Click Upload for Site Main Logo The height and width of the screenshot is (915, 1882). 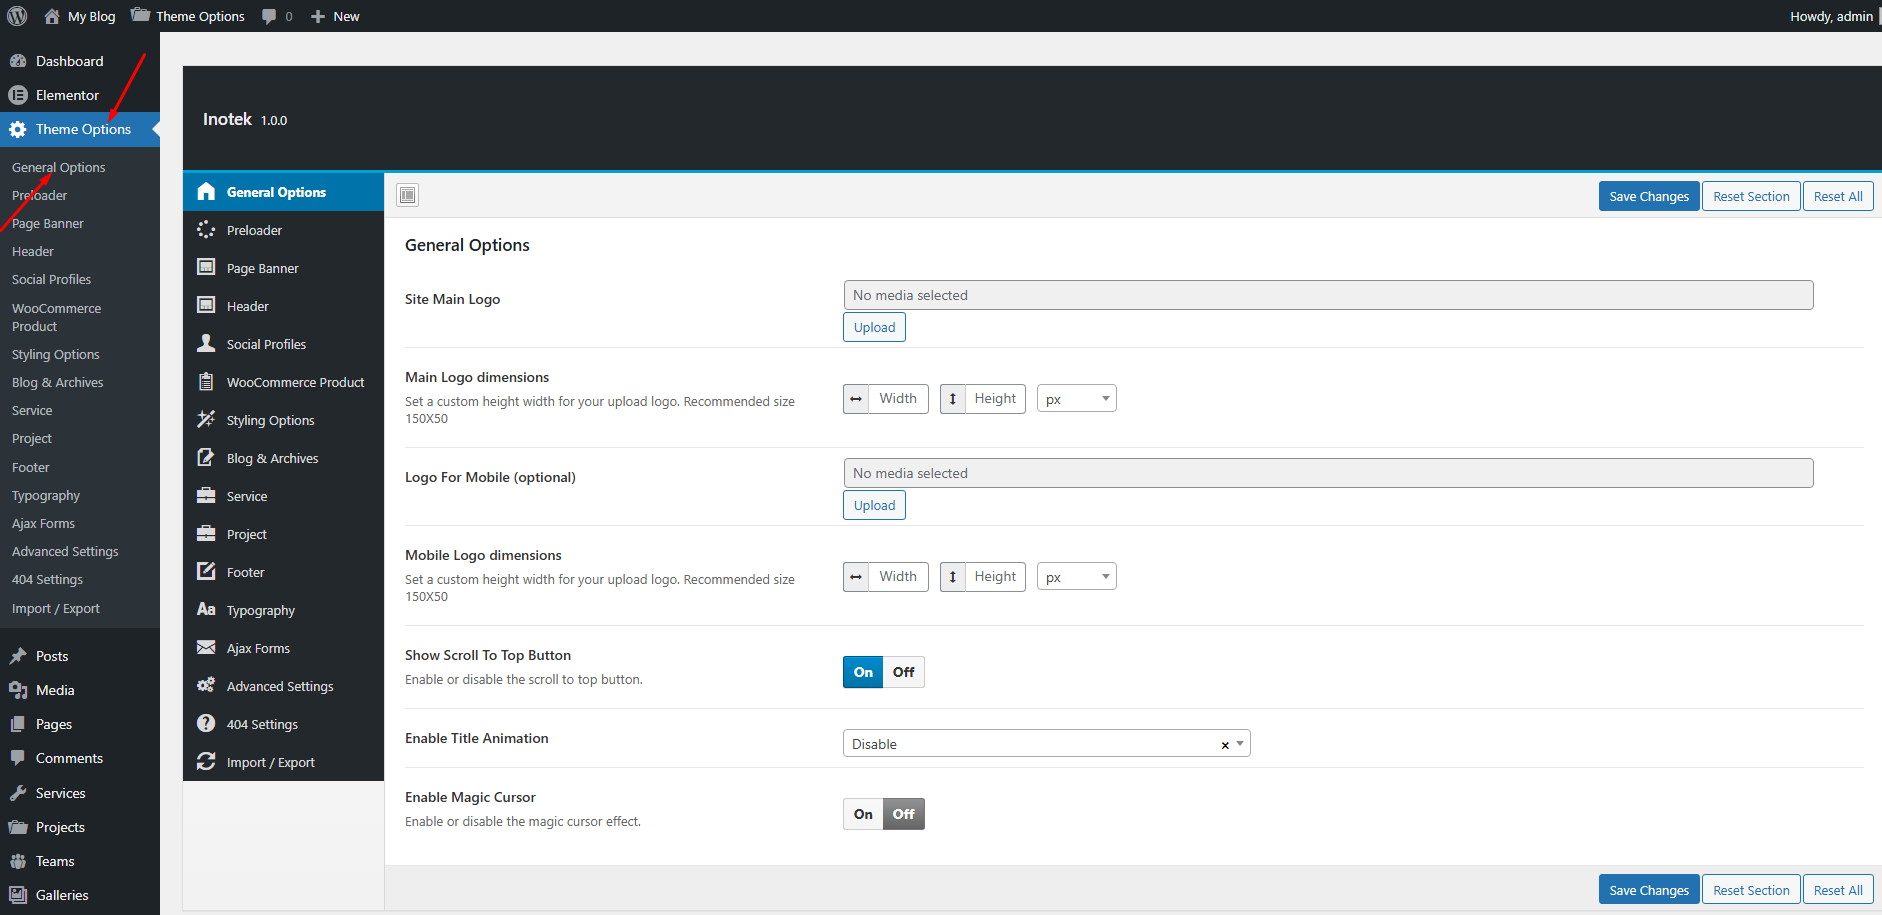point(874,327)
